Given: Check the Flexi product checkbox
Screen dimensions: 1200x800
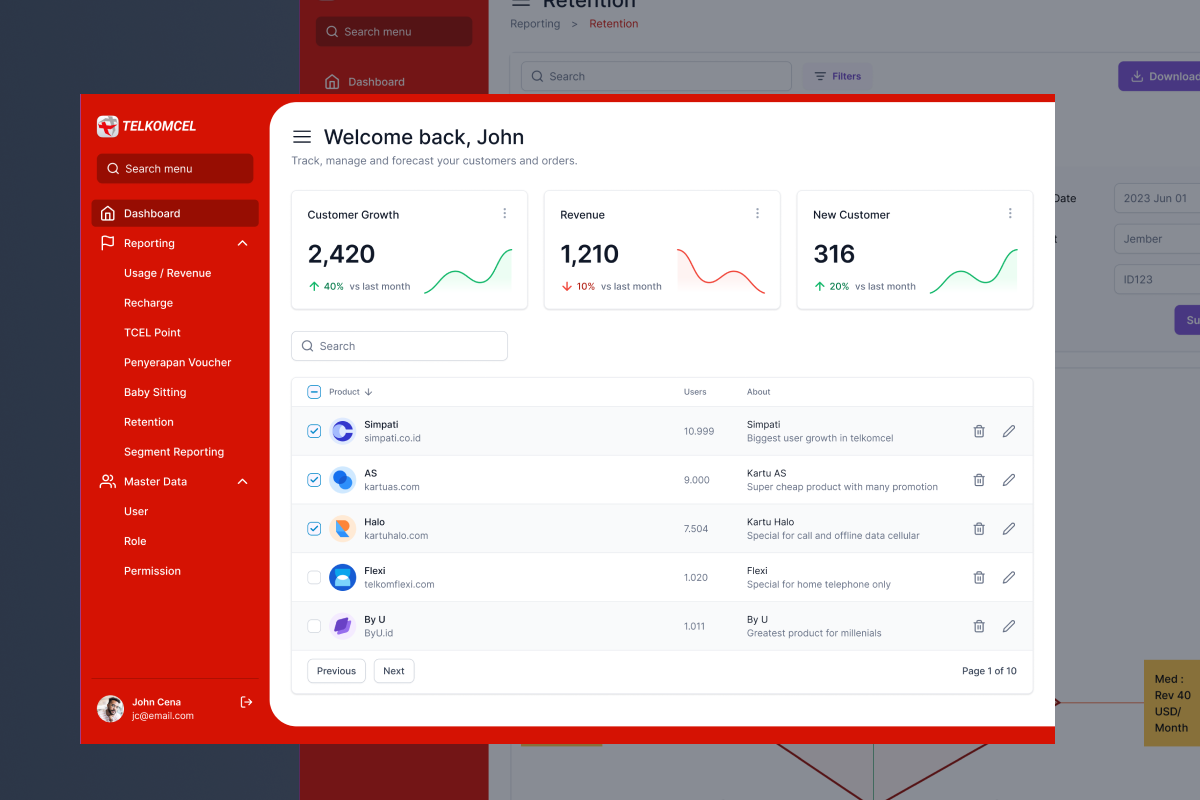Looking at the screenshot, I should pyautogui.click(x=314, y=577).
